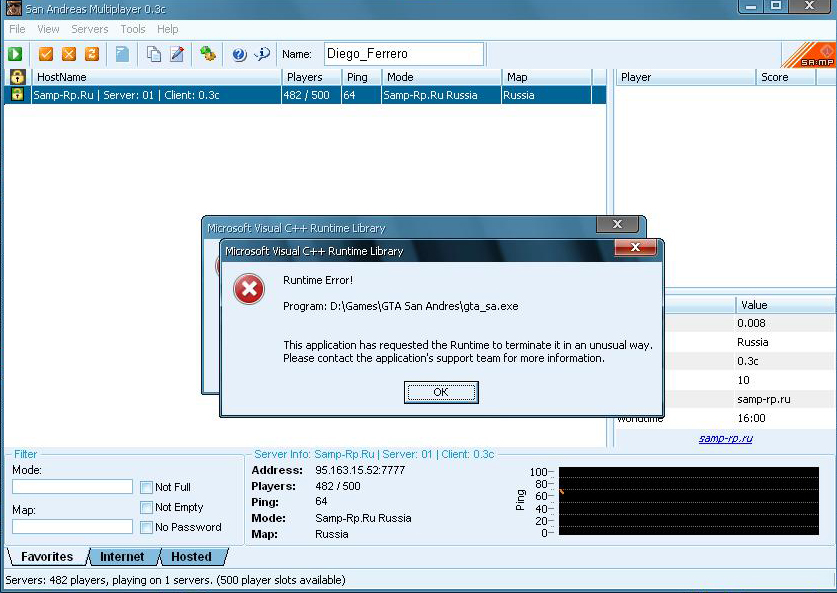Click the Samp-Rp.Ru Russia mode cell in list
The width and height of the screenshot is (837, 593).
pos(430,95)
